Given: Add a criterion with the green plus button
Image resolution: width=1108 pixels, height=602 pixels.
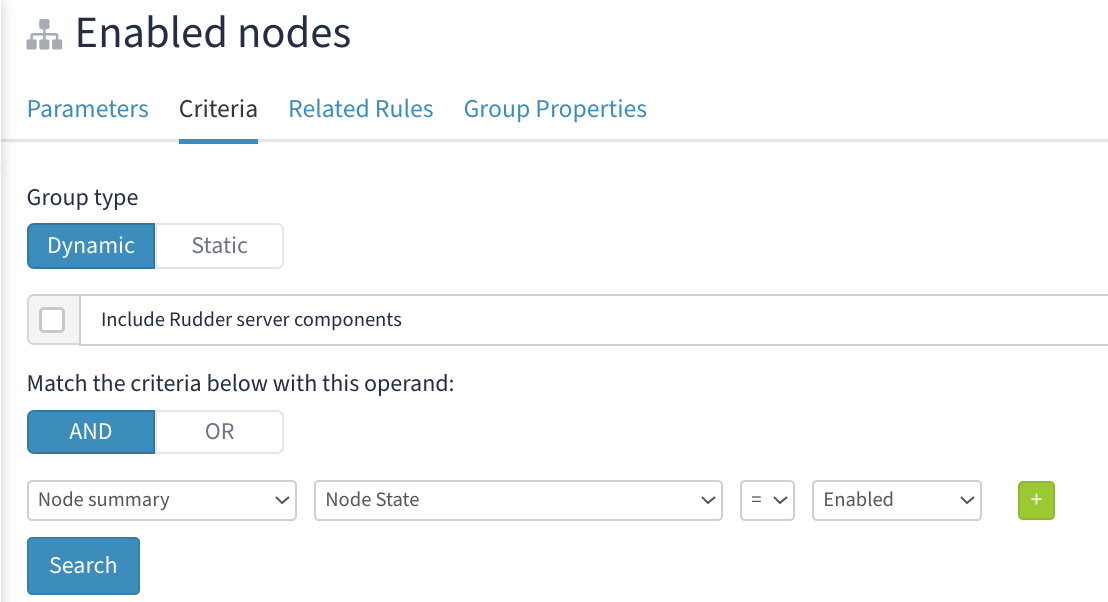Looking at the screenshot, I should point(1036,500).
